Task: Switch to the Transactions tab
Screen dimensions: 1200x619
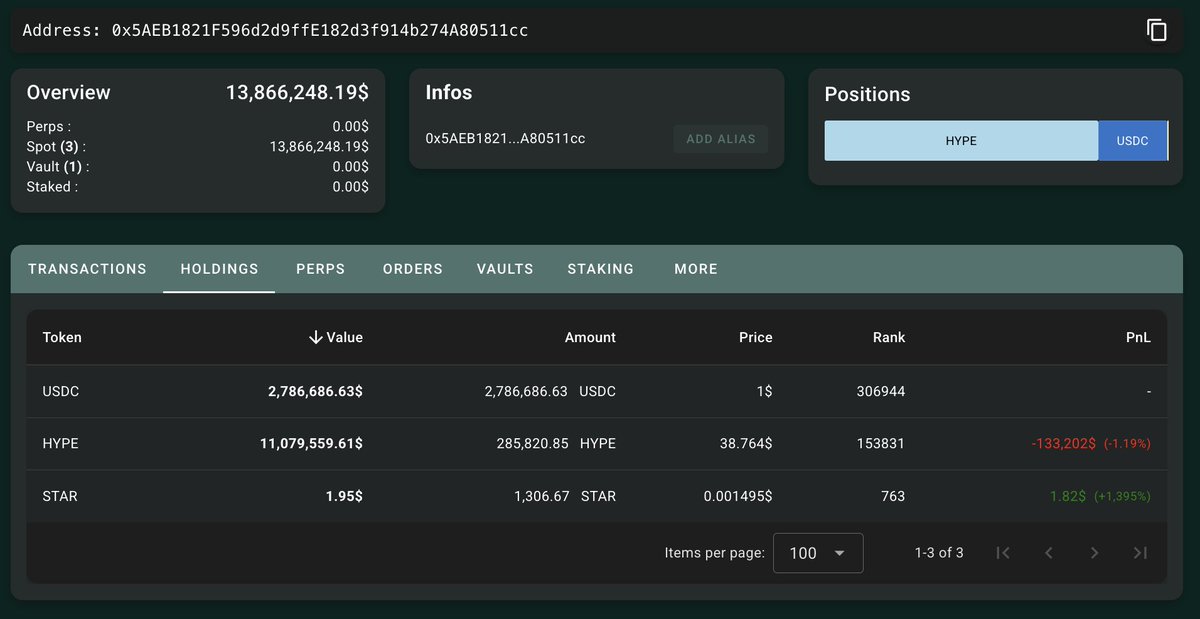Action: click(87, 269)
